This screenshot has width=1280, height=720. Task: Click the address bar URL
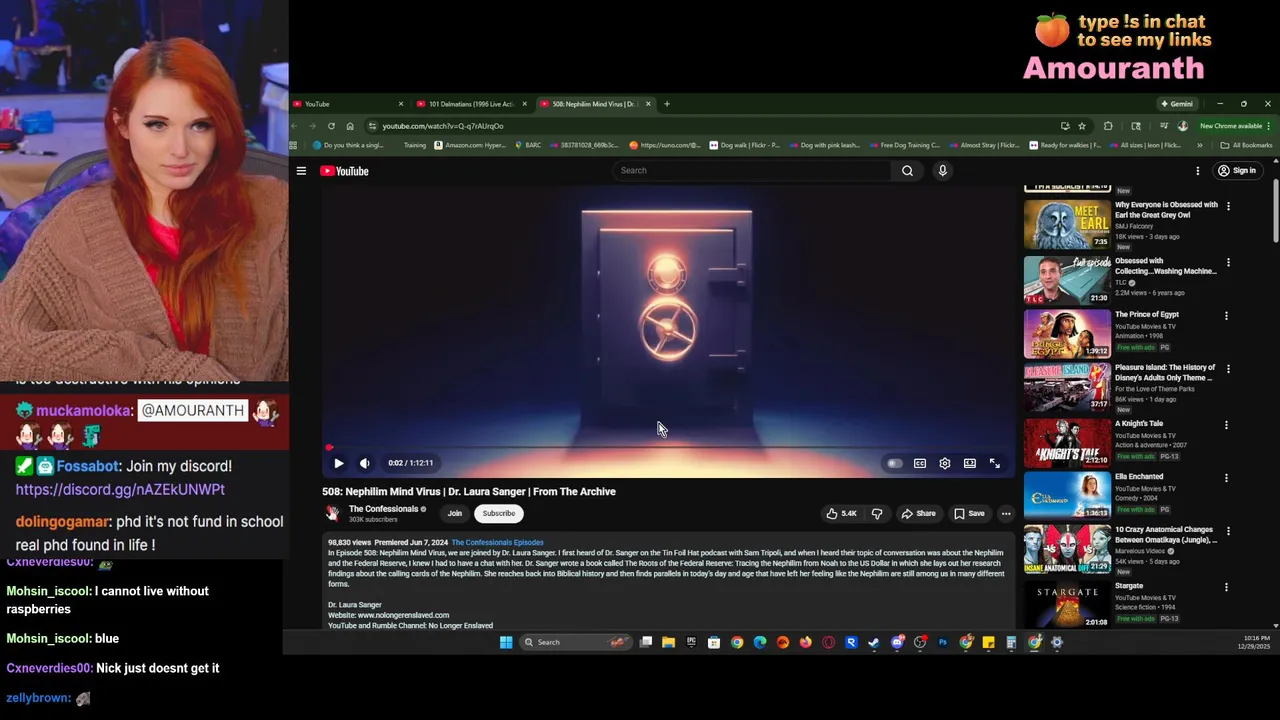442,126
